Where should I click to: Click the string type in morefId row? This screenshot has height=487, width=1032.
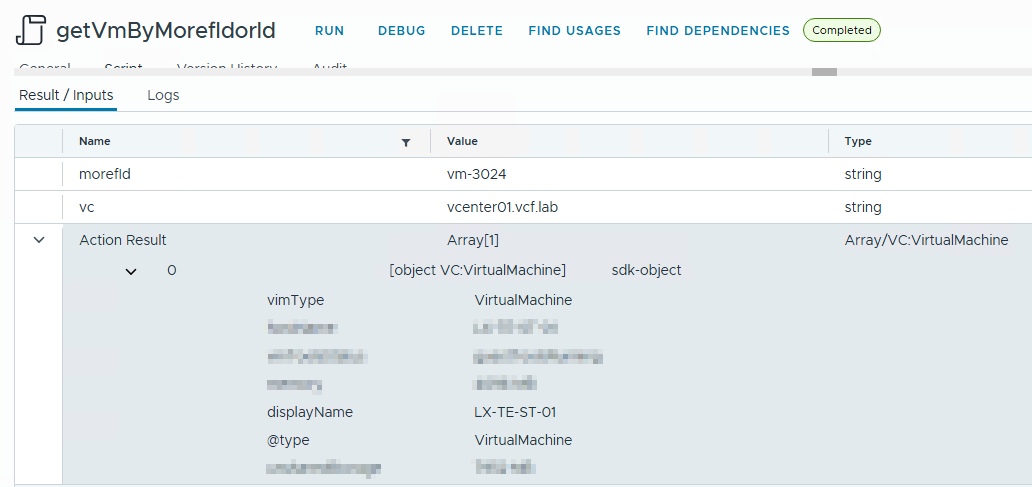[863, 174]
